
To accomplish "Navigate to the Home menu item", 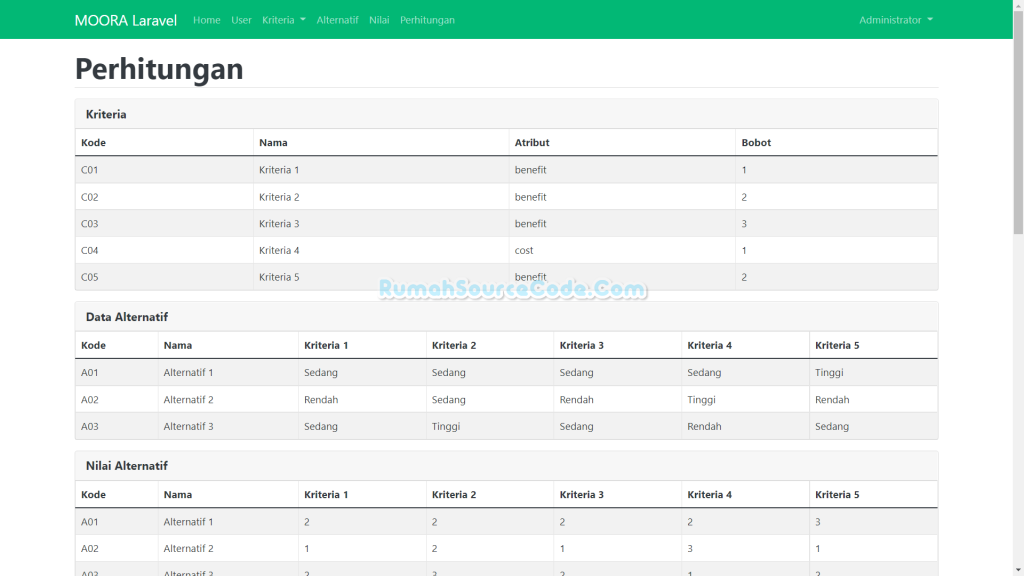I will tap(206, 19).
